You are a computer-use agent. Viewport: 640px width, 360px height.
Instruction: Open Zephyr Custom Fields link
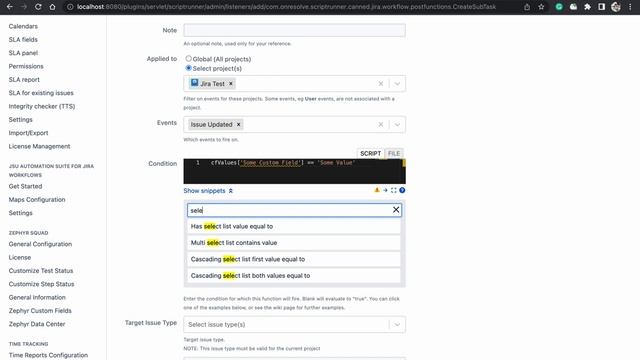40,311
